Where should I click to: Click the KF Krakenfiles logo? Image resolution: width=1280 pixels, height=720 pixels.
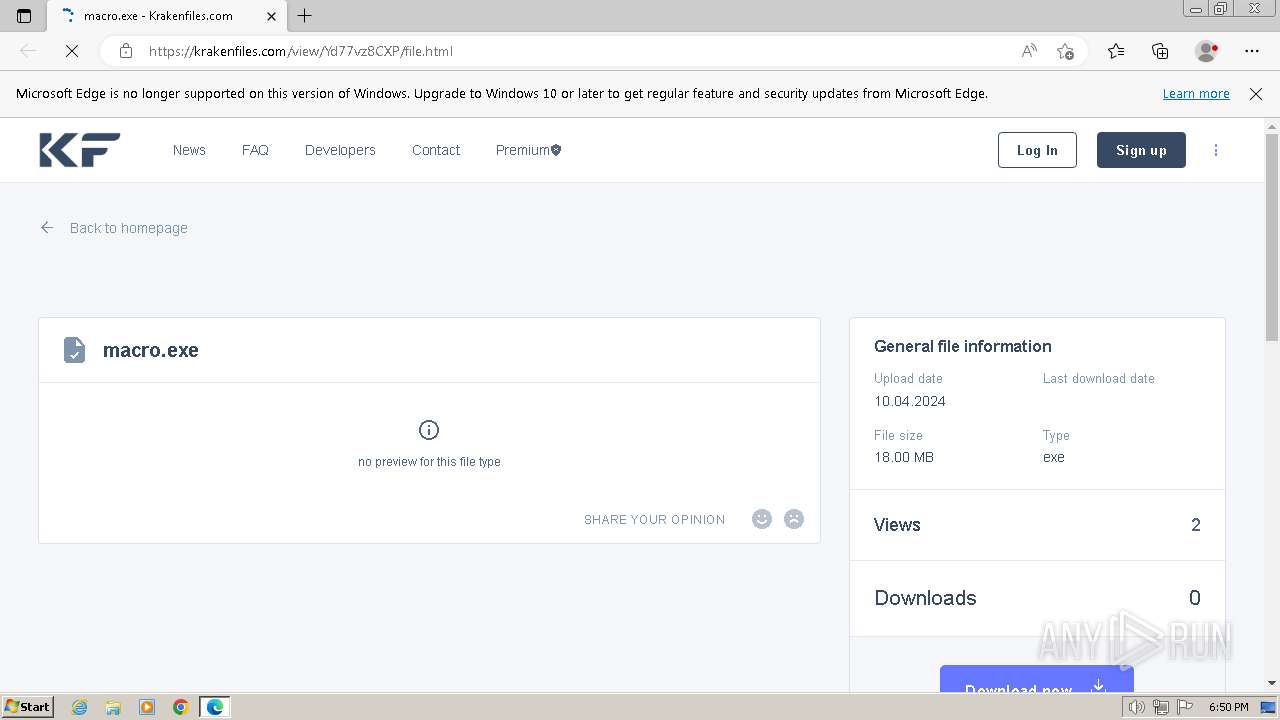[80, 150]
